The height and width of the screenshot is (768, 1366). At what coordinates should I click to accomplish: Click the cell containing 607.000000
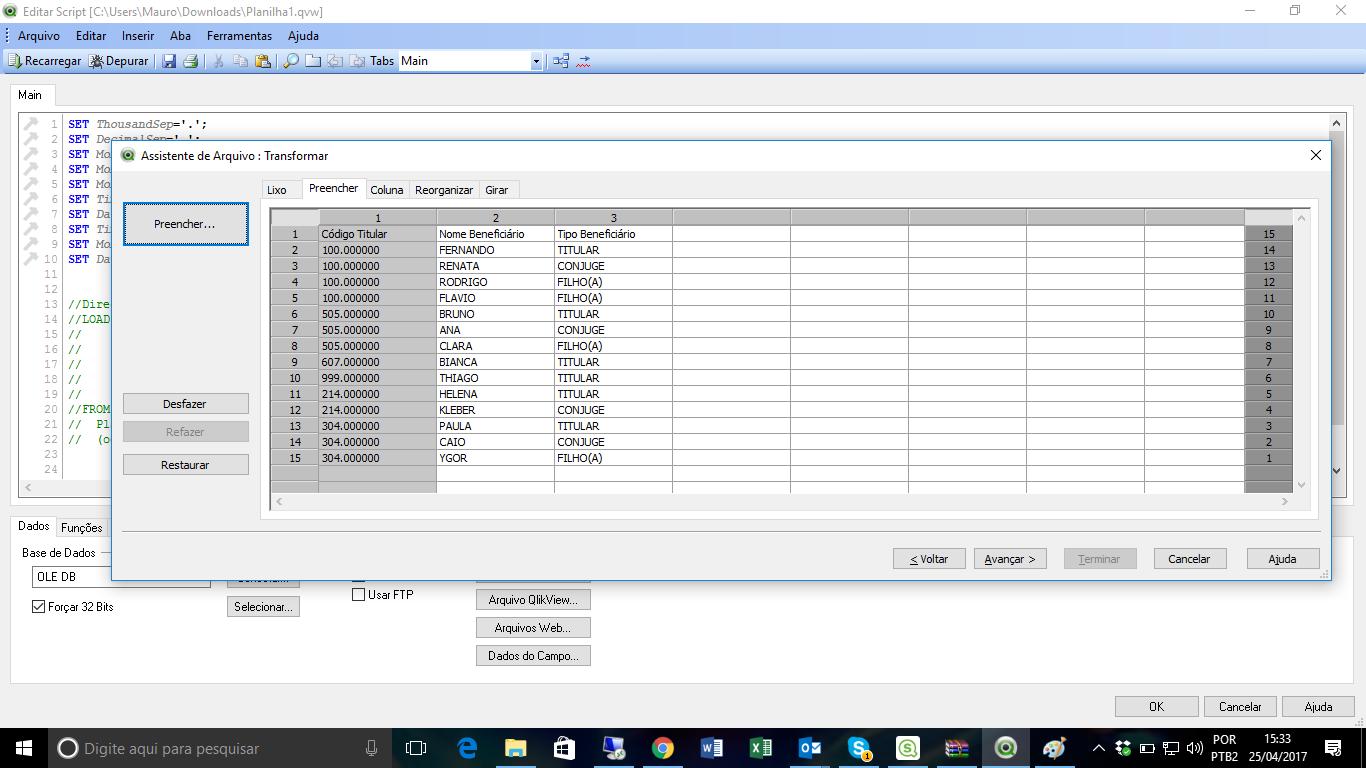(x=377, y=362)
